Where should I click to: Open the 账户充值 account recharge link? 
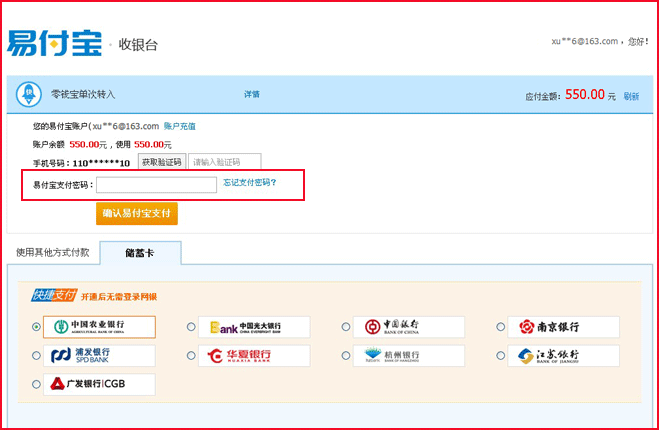179,126
